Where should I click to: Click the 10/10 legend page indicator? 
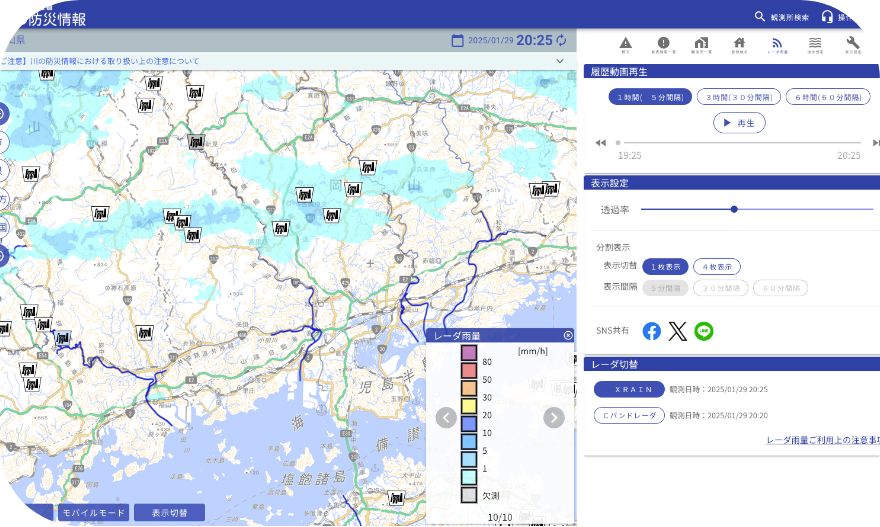click(x=499, y=517)
